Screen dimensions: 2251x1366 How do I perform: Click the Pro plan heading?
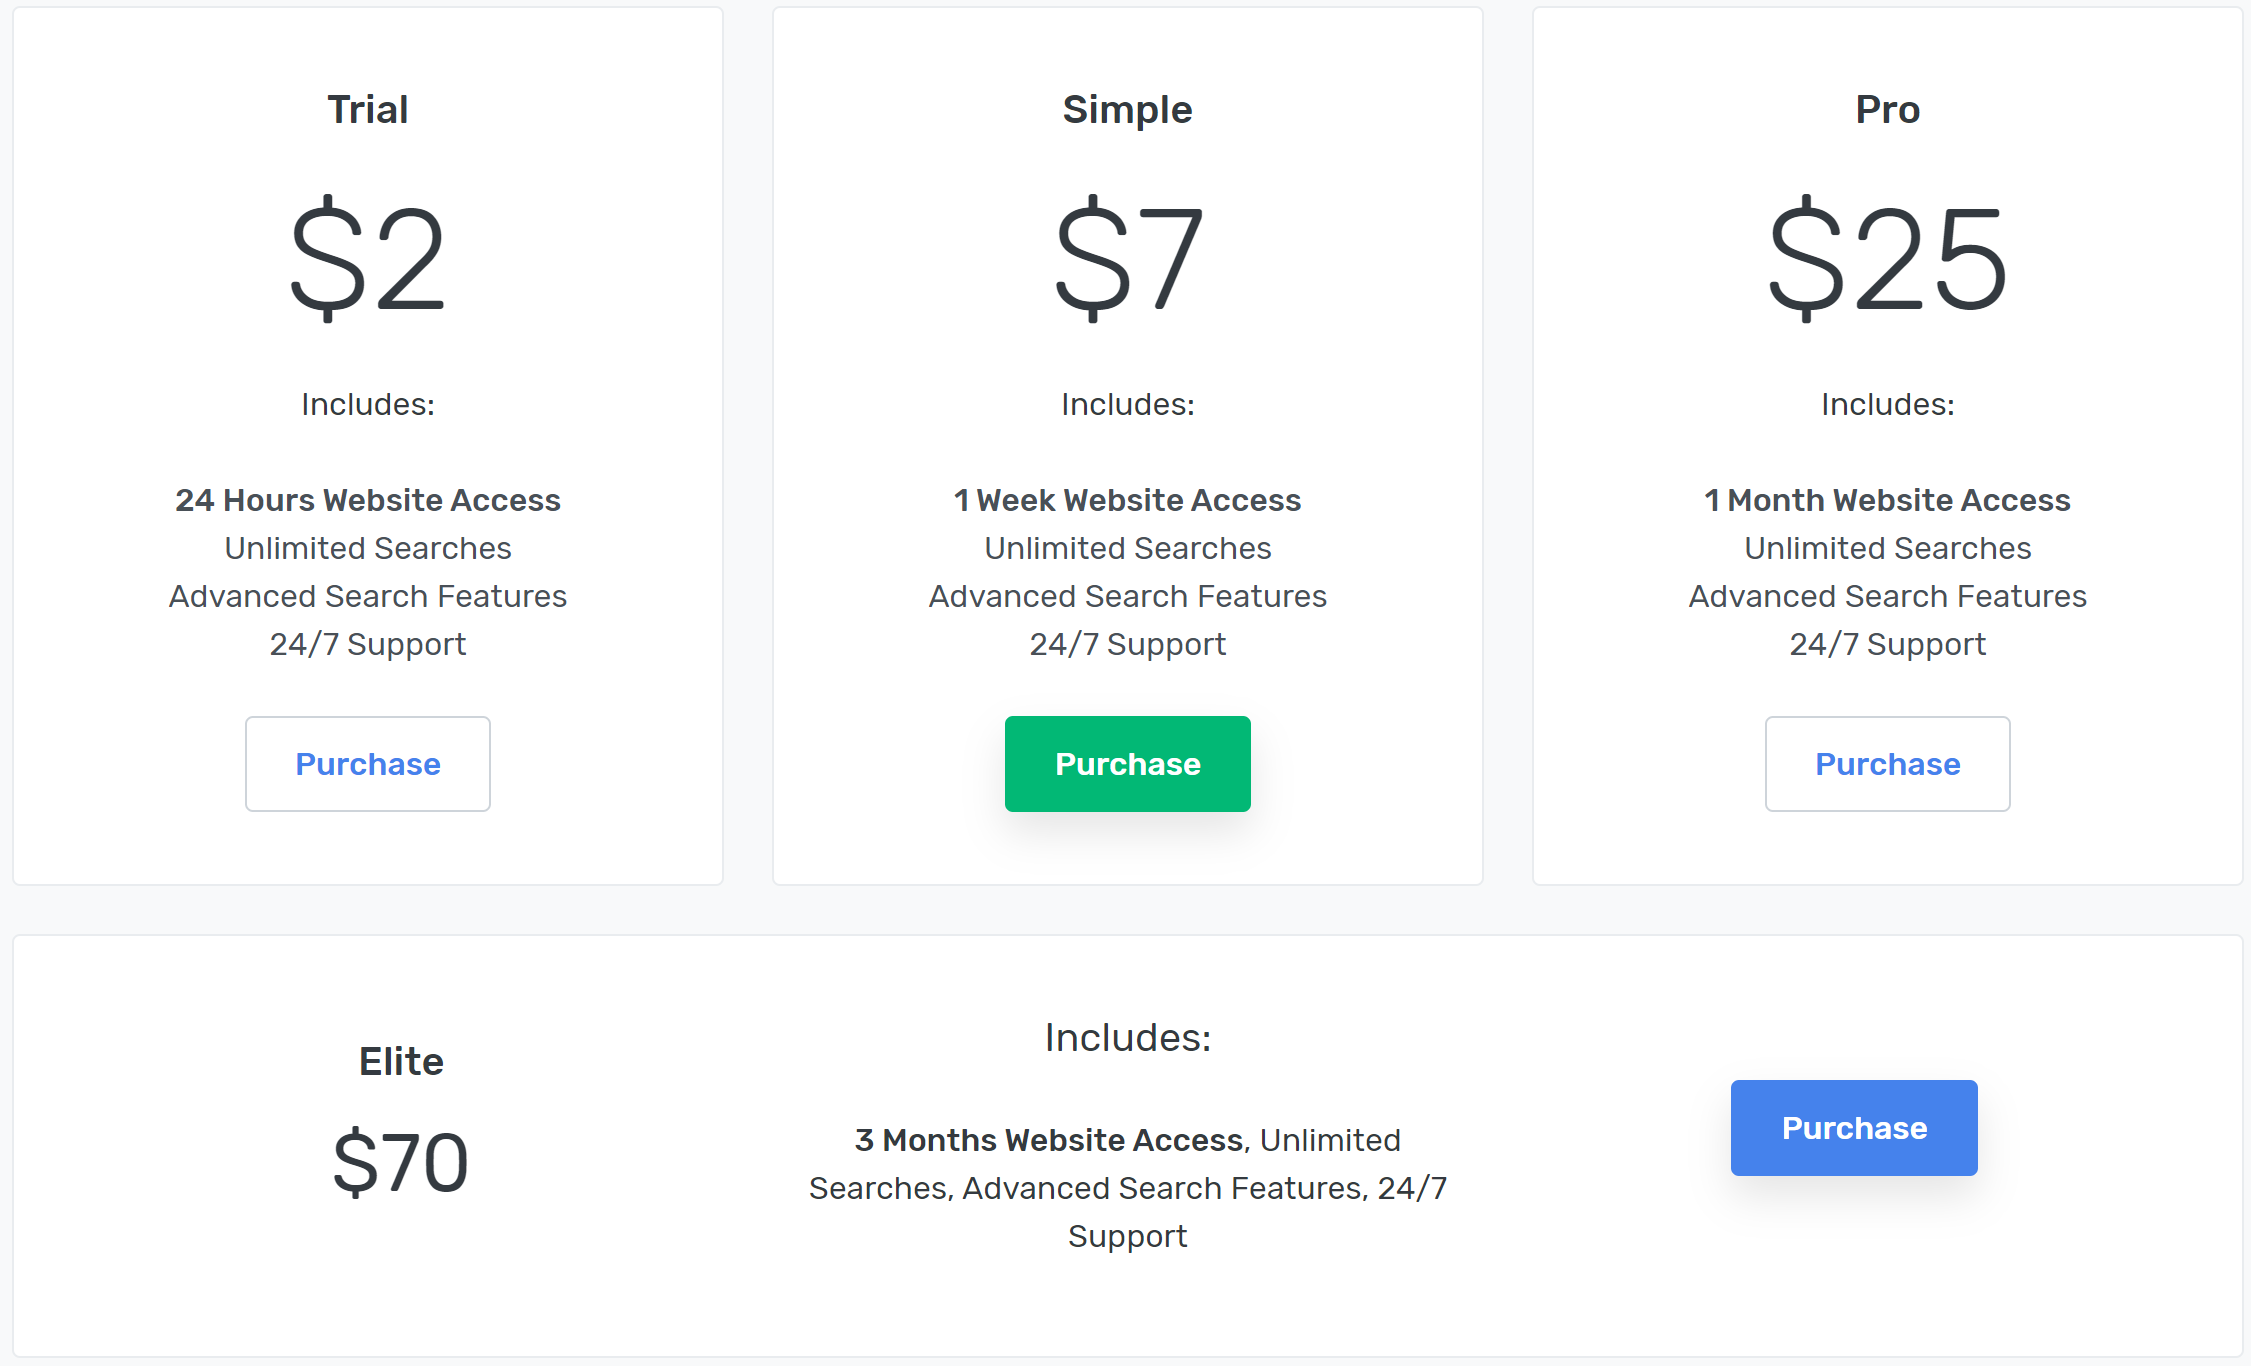1887,110
